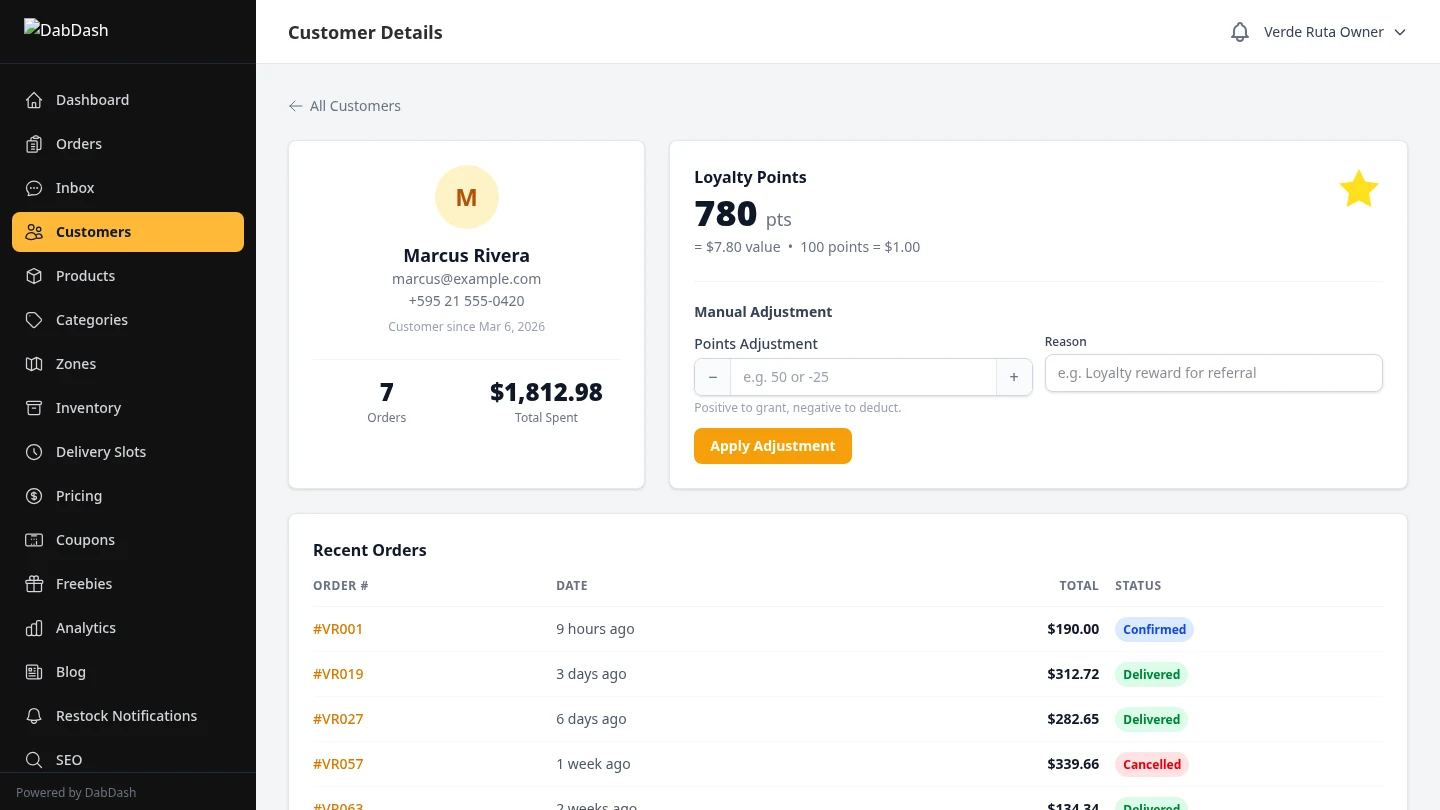The height and width of the screenshot is (810, 1440).
Task: Click the plus stepper on Points Adjustment
Action: click(x=1014, y=377)
